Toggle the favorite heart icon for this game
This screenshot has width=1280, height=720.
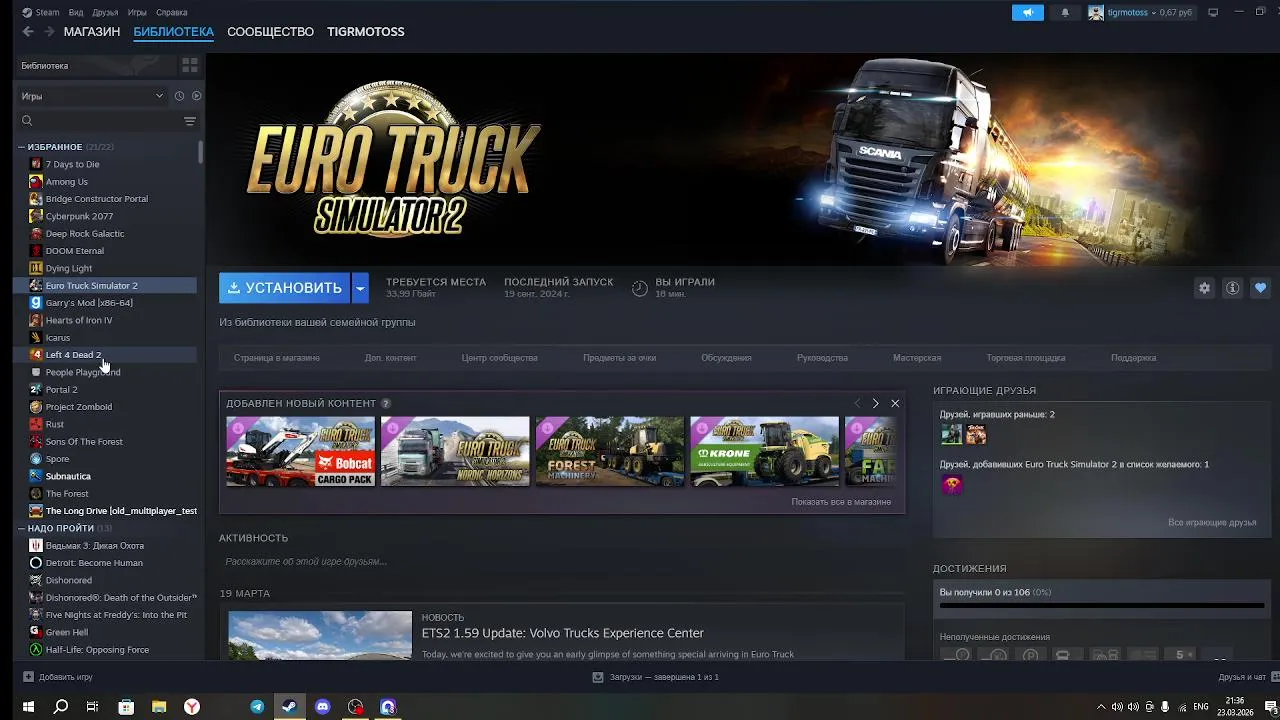point(1260,288)
